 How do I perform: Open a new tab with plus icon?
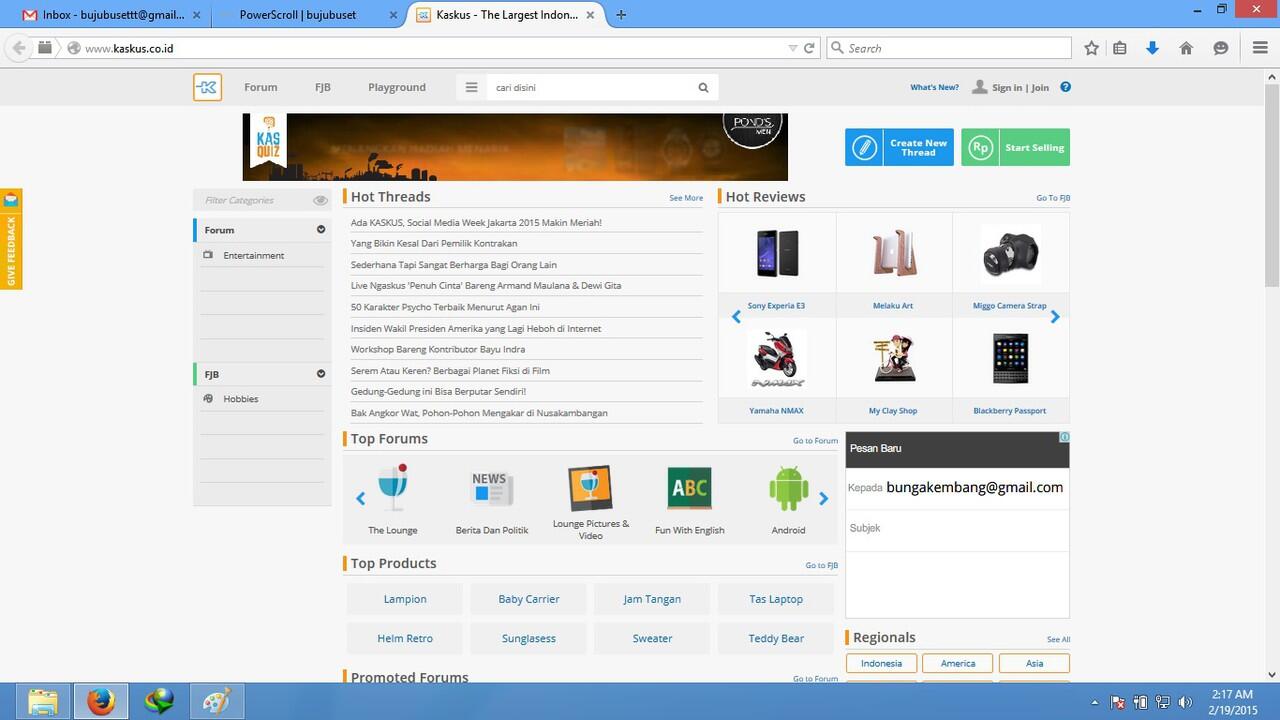click(621, 15)
